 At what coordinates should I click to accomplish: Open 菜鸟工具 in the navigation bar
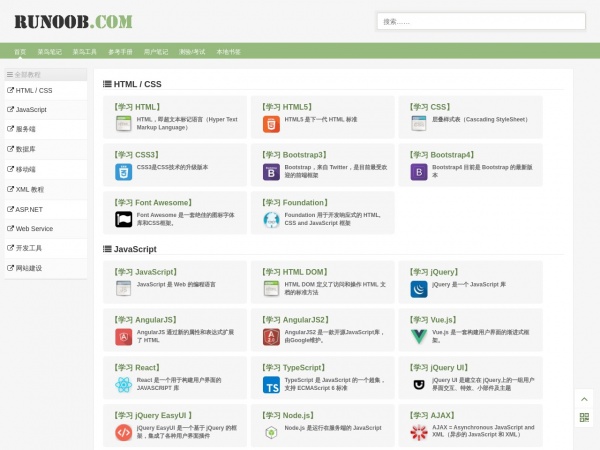[x=85, y=52]
